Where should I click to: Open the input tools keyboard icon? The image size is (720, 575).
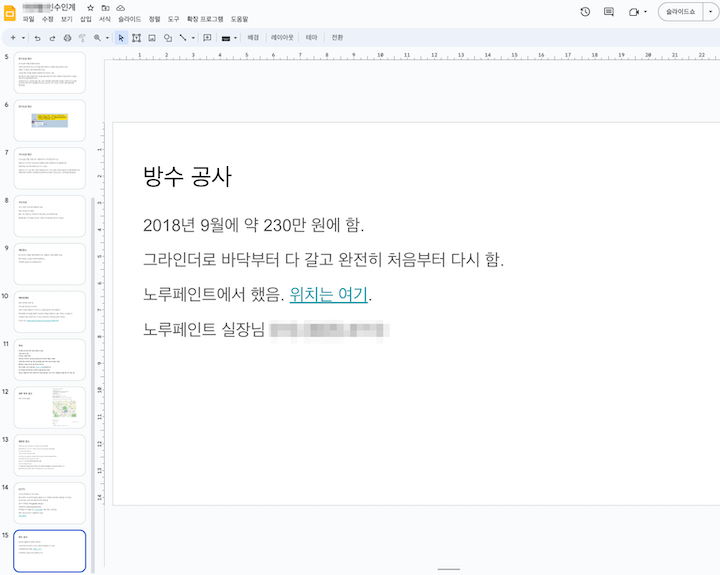[x=225, y=38]
